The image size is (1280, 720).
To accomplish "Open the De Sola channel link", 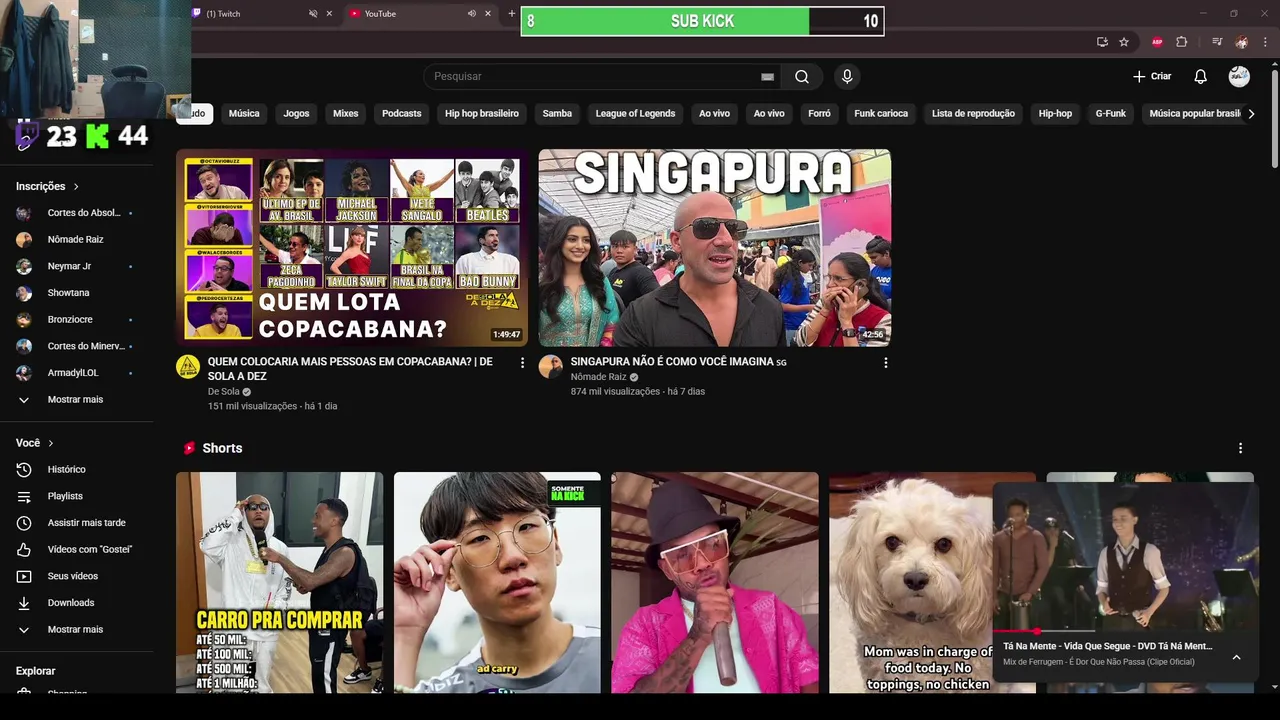I will (x=224, y=392).
